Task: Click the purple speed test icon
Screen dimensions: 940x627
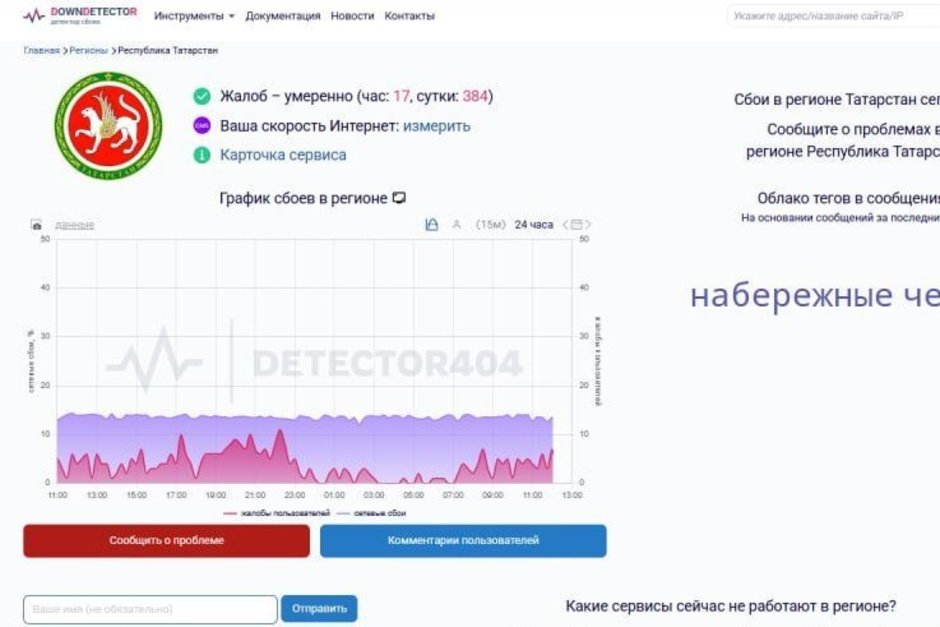Action: click(202, 126)
